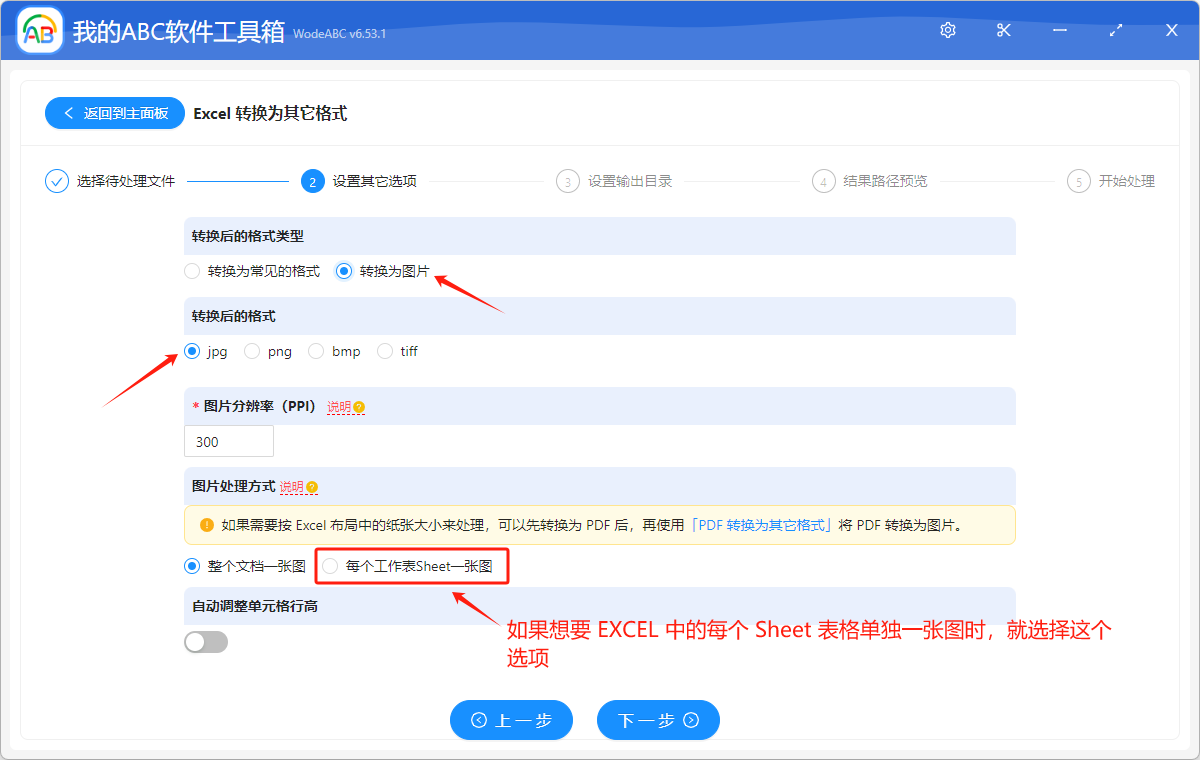Click 说明 next to 图片处理方式

pos(293,486)
